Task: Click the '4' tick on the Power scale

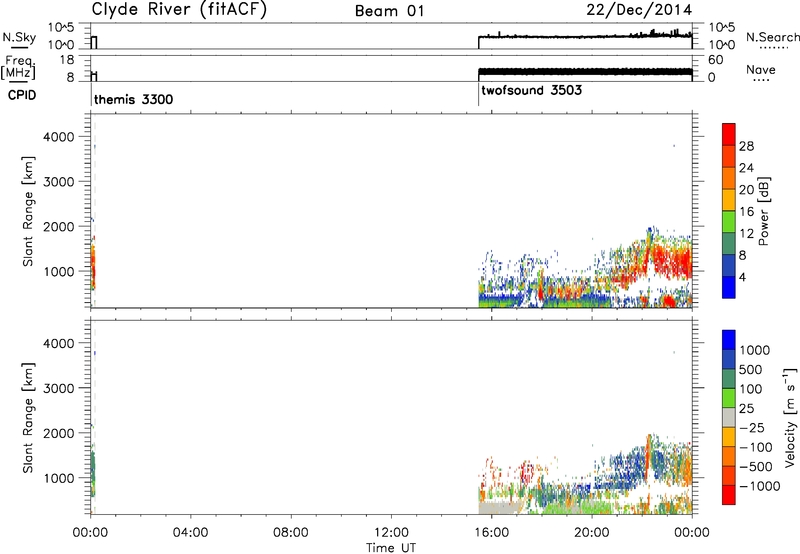Action: coord(743,277)
